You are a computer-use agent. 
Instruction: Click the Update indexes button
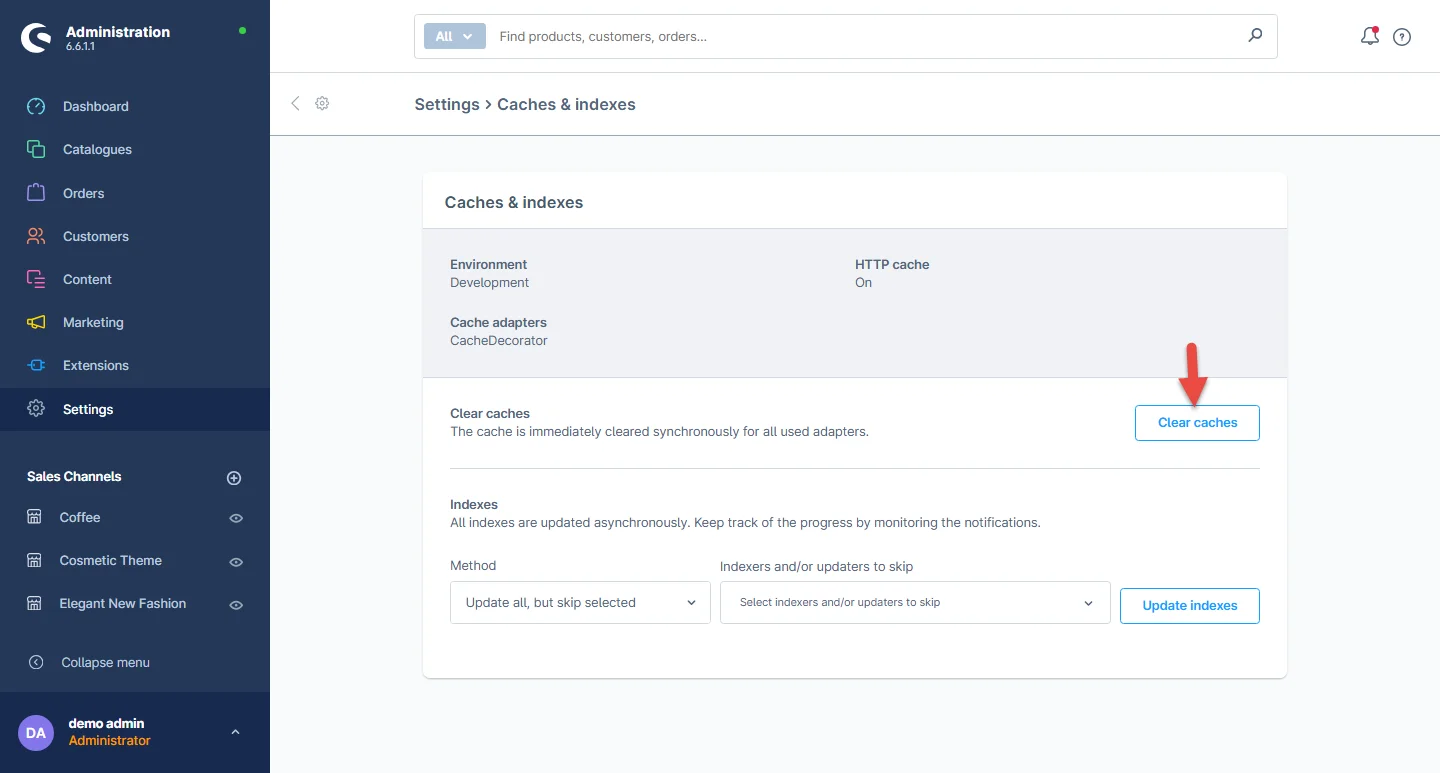[1189, 606]
